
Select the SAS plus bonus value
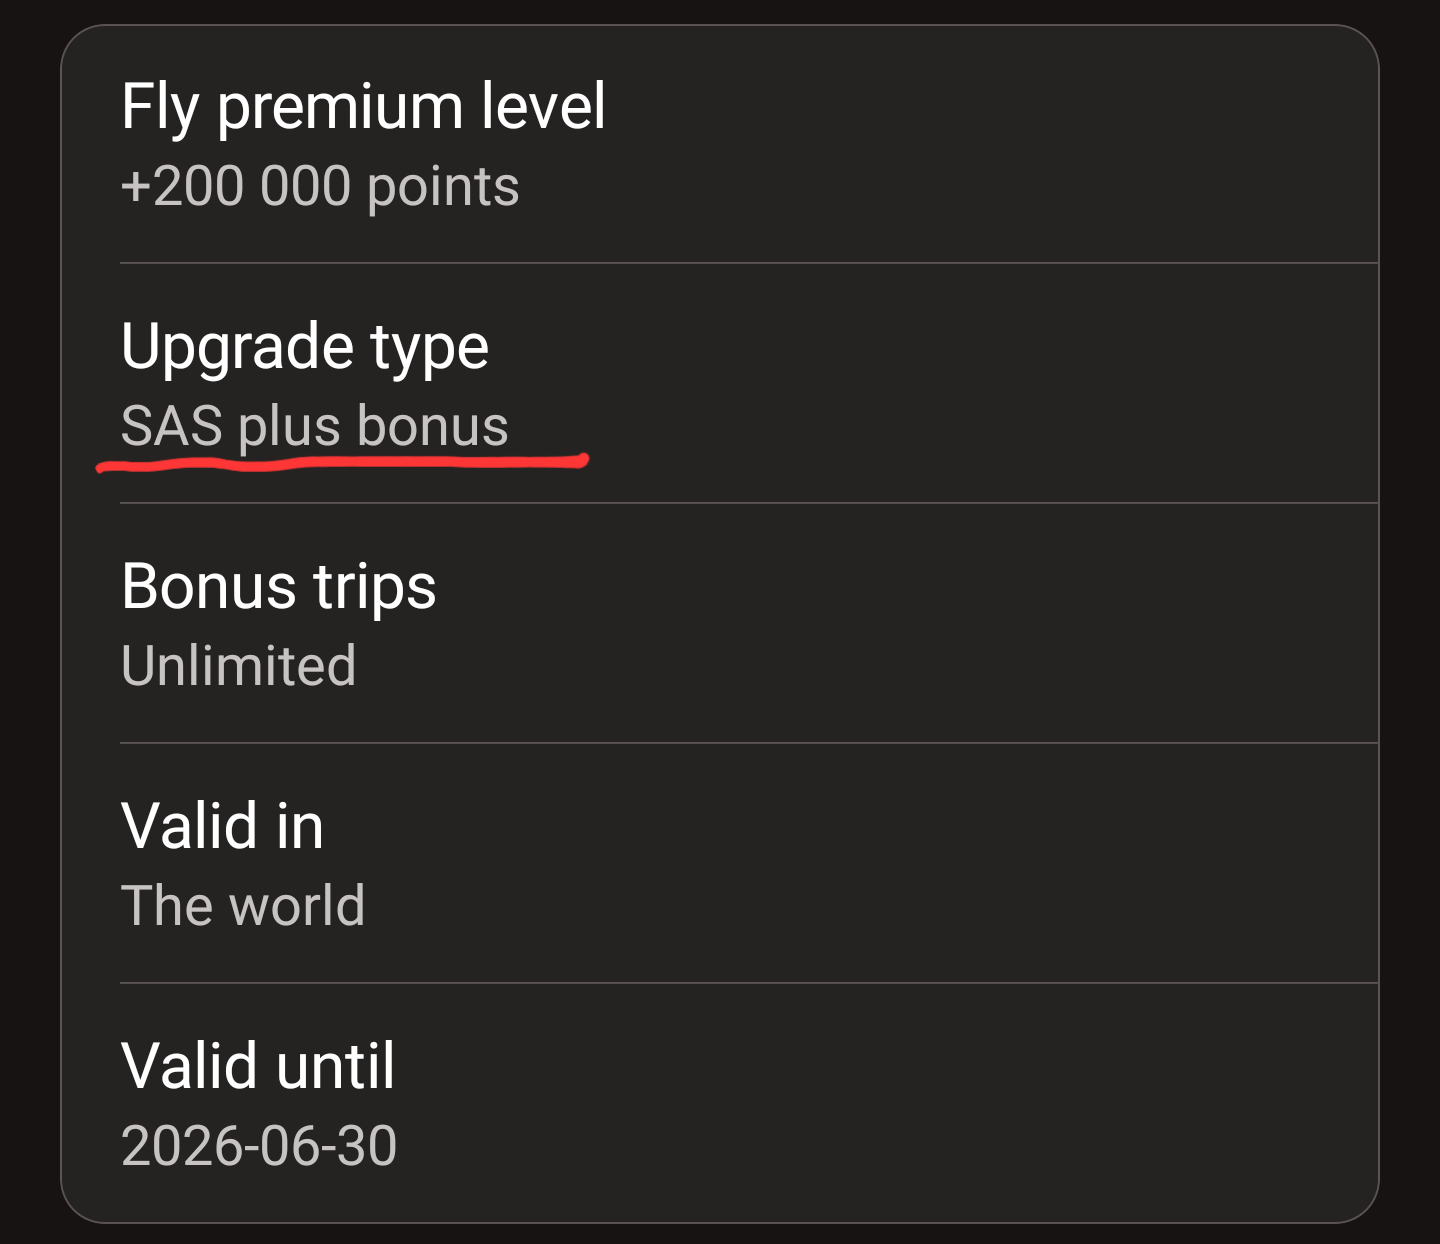(x=314, y=426)
